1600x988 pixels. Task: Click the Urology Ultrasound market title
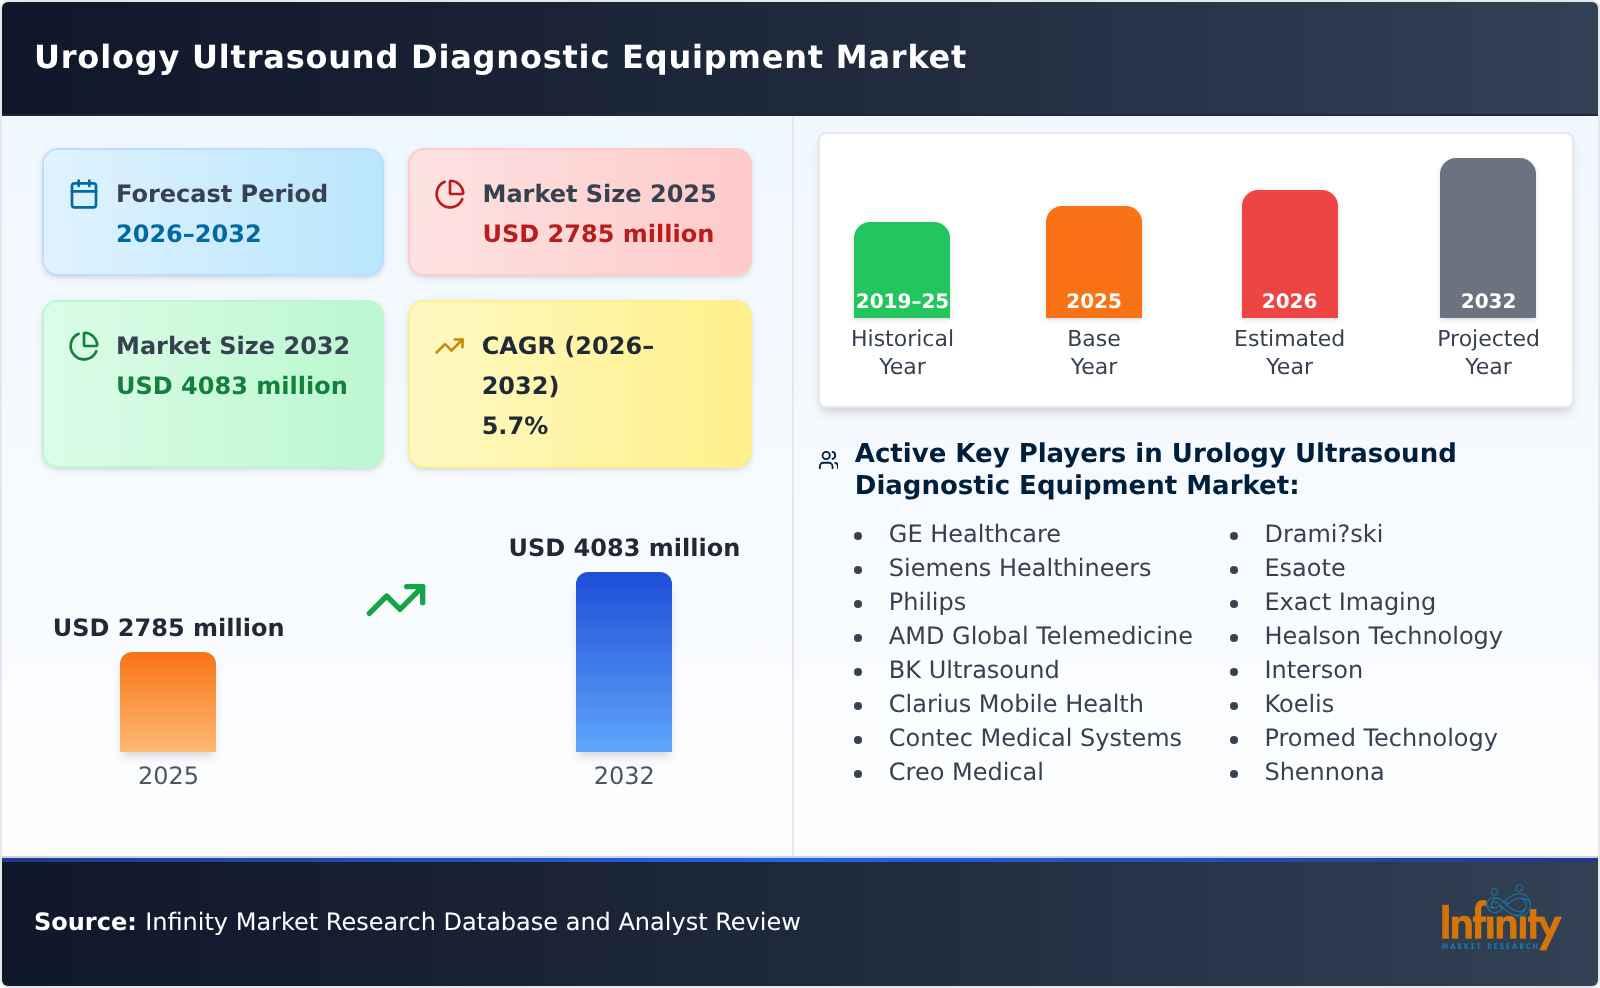point(500,57)
